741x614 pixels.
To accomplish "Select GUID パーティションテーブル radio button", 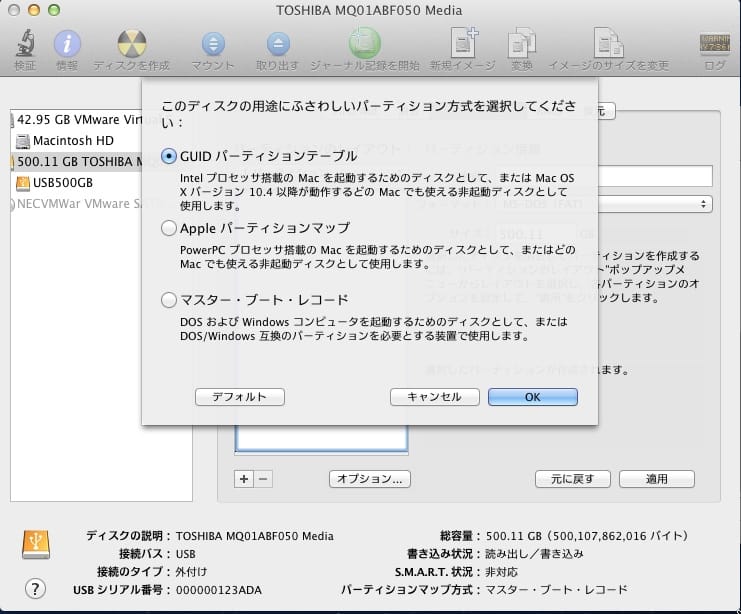I will 169,156.
